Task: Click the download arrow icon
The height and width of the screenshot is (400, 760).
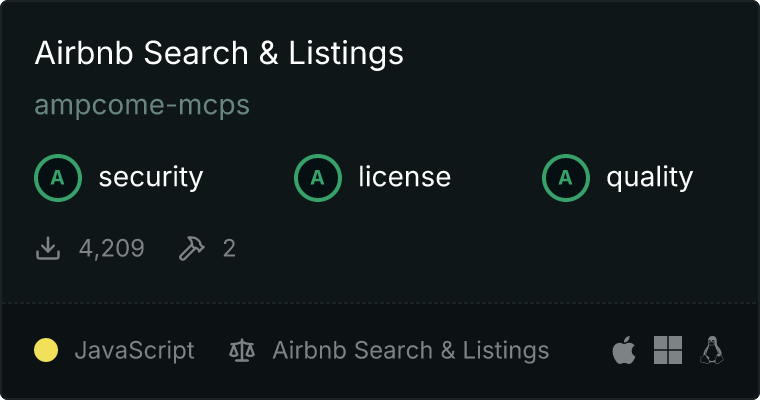Action: 48,248
